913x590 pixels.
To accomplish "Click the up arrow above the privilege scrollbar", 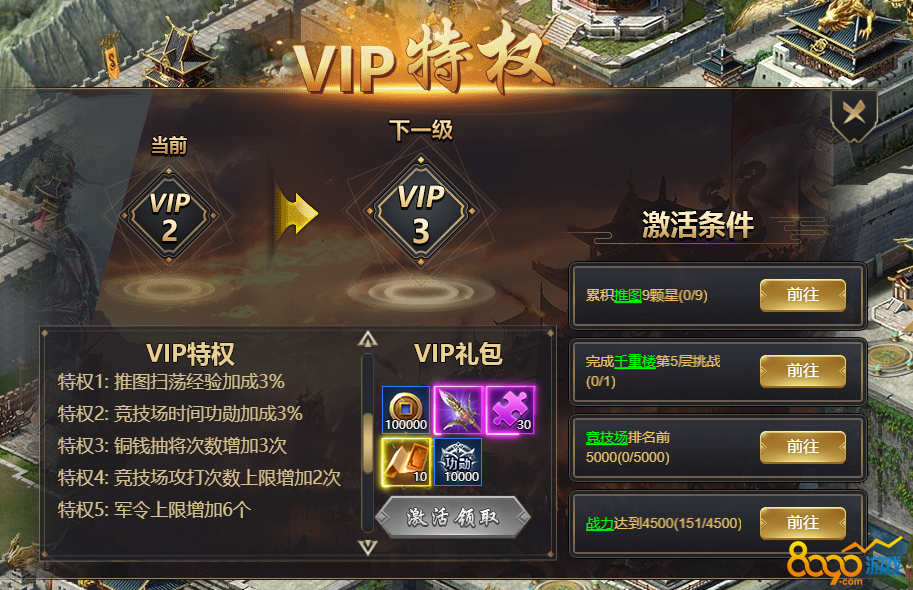I will coord(368,338).
